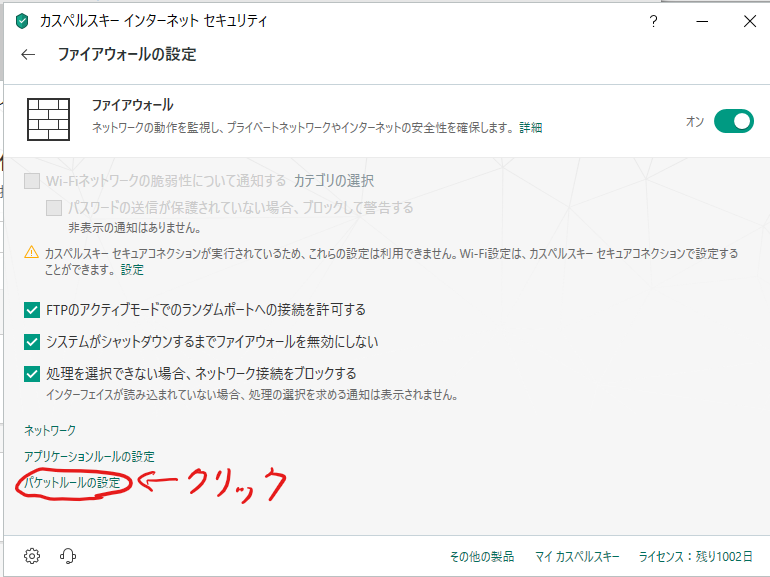Click the オン label beside the switch
Viewport: 770px width, 577px height.
695,121
